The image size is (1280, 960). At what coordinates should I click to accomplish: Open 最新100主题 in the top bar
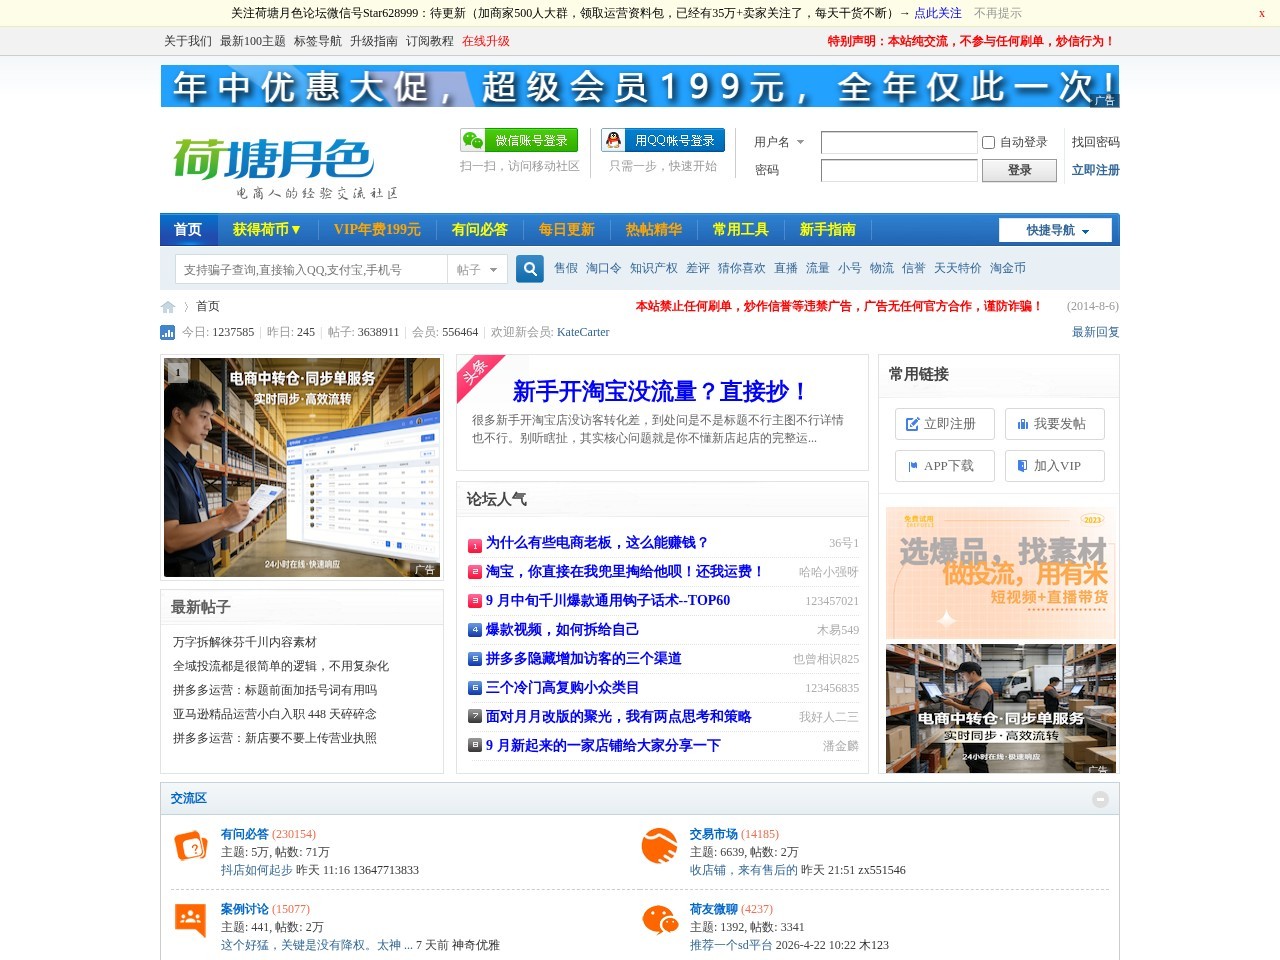pyautogui.click(x=253, y=41)
